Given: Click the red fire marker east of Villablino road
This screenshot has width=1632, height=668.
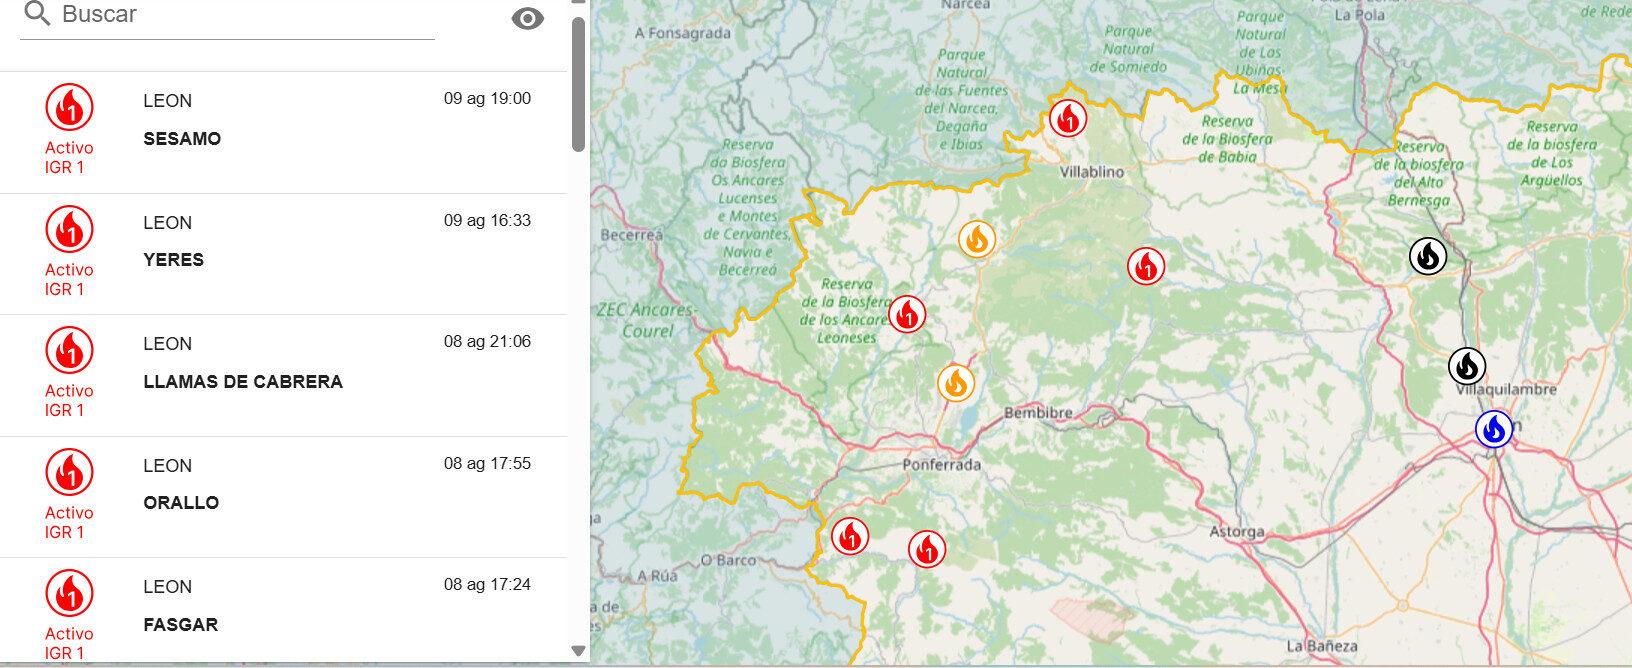Looking at the screenshot, I should click(x=1145, y=267).
